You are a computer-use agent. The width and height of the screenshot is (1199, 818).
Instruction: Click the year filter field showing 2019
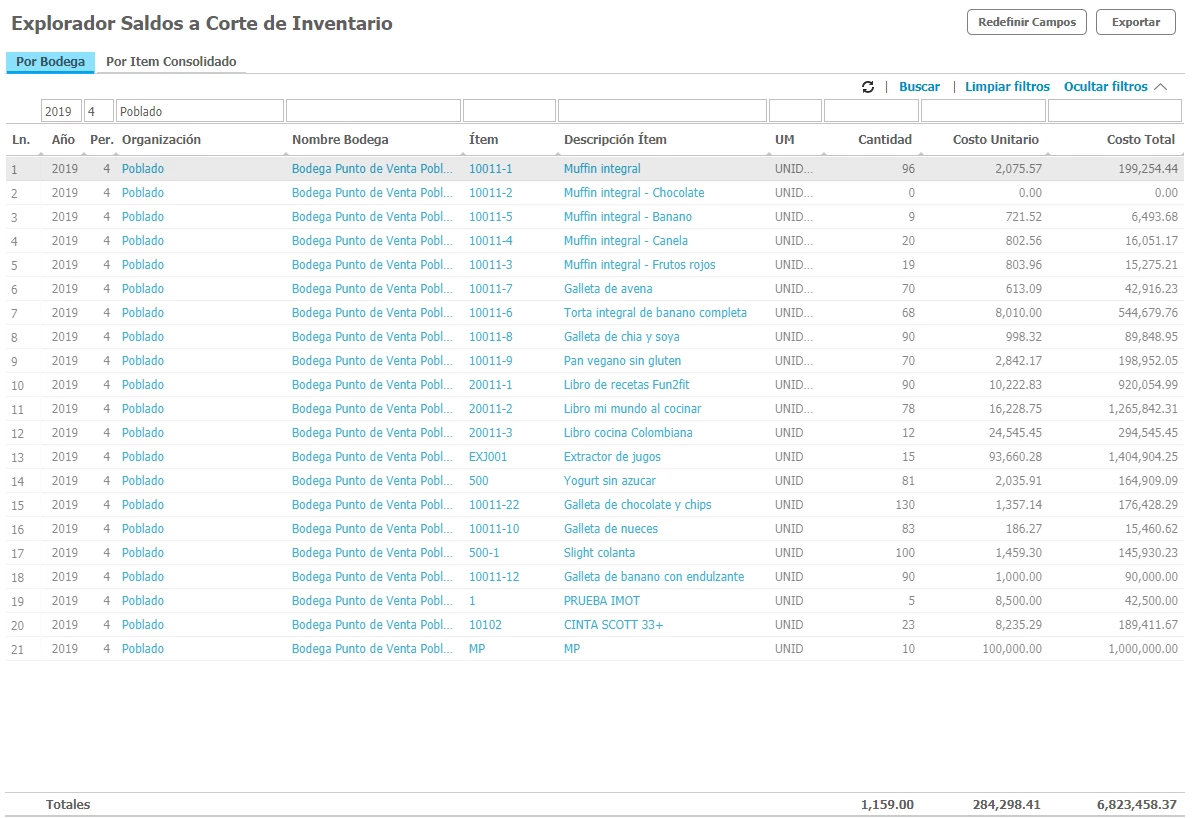click(61, 111)
